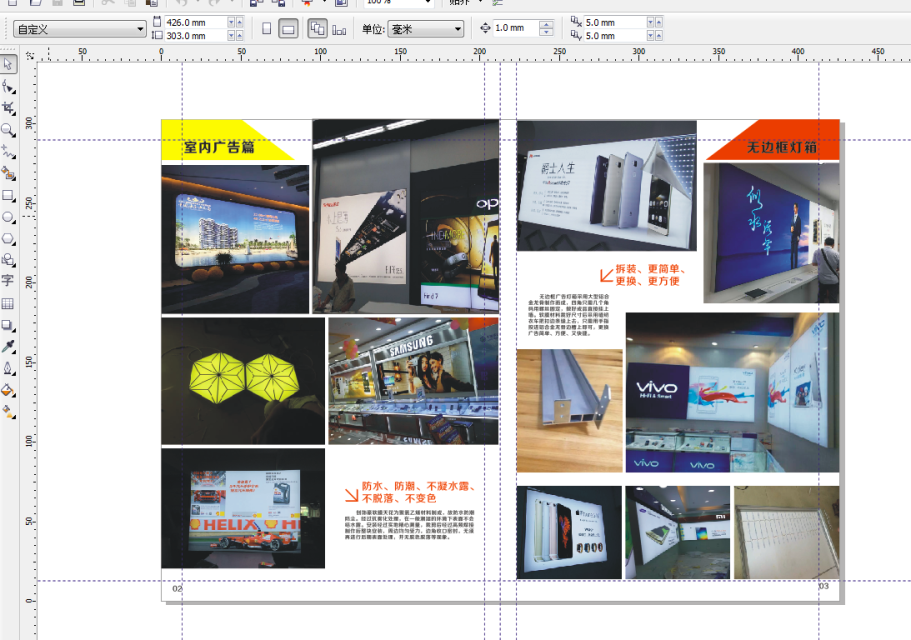Click page number 03 on the canvas

point(824,586)
